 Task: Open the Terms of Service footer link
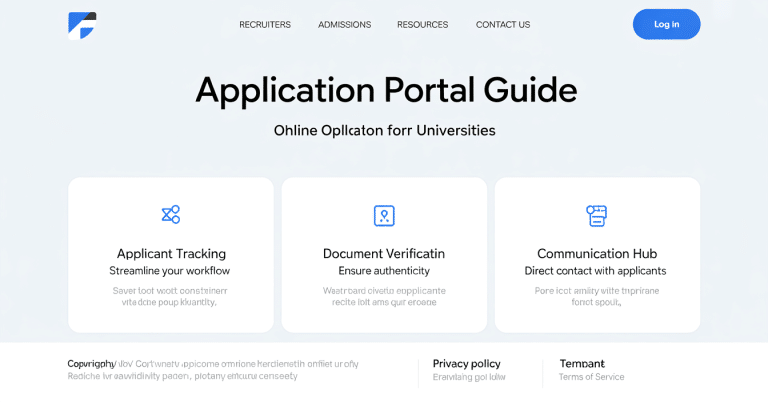[x=591, y=377]
